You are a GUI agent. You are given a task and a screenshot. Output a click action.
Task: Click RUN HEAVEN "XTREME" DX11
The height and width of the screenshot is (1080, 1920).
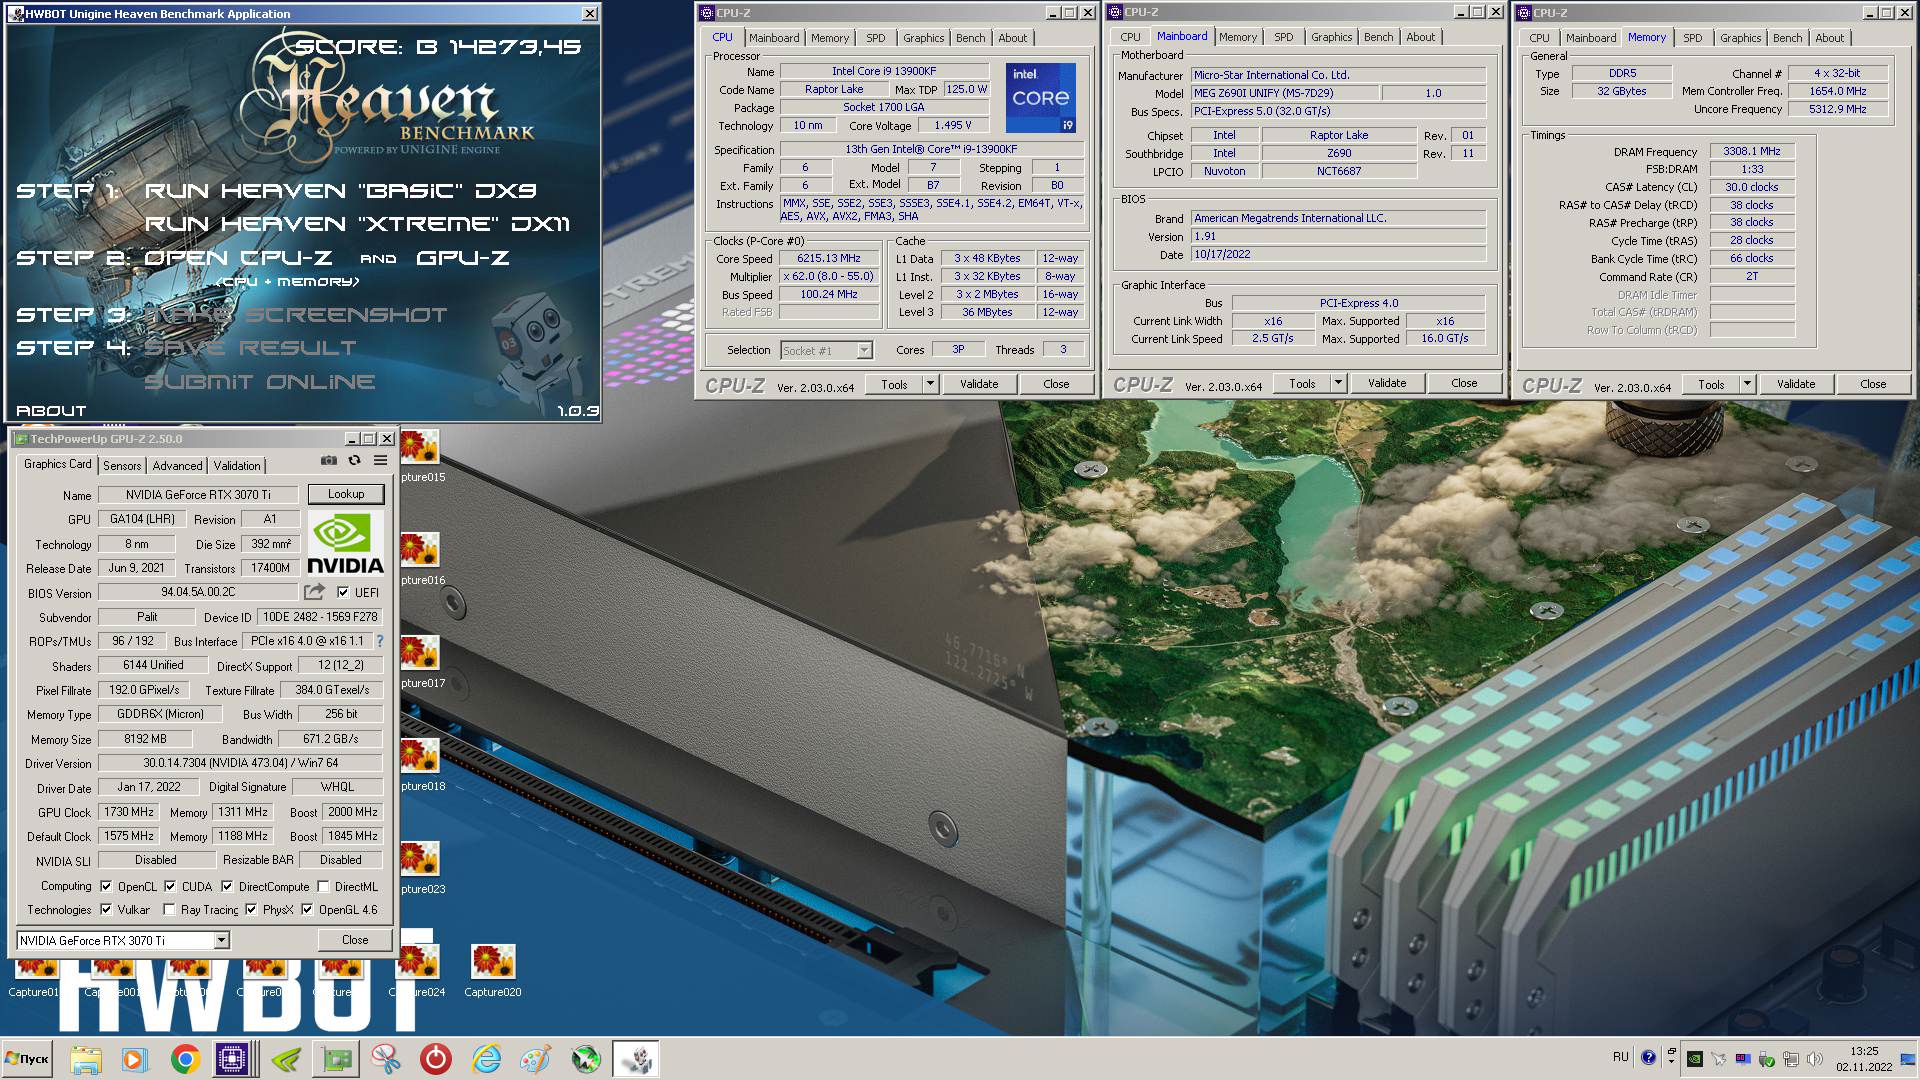point(357,224)
